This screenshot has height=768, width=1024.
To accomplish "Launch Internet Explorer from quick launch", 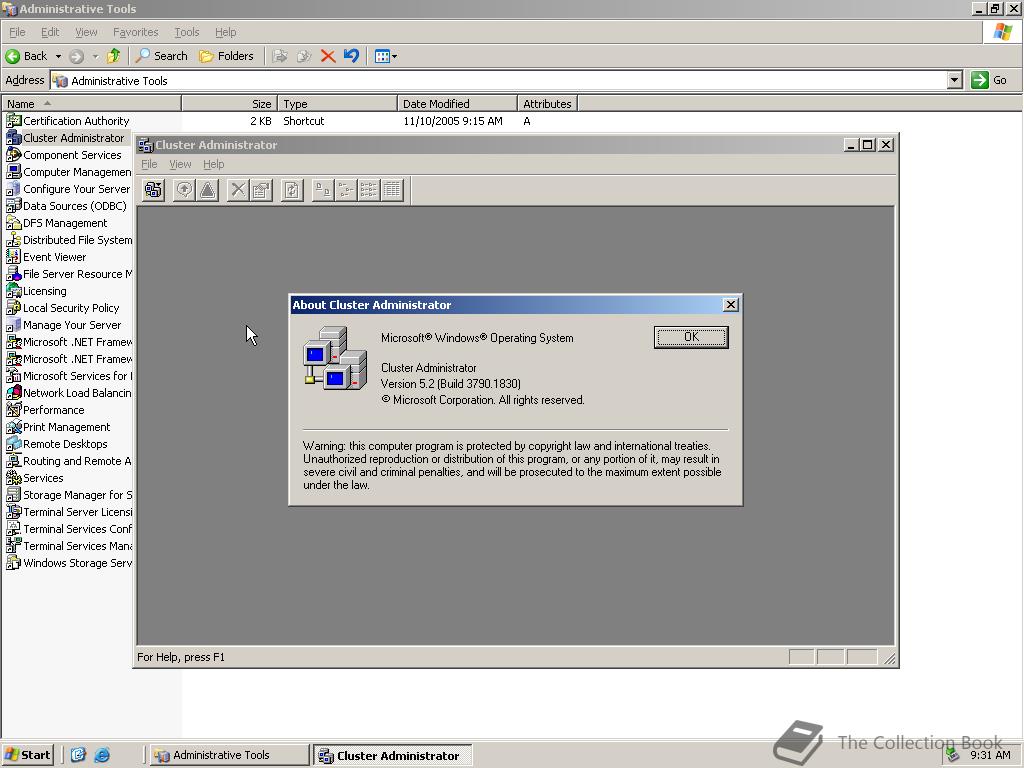I will (102, 755).
